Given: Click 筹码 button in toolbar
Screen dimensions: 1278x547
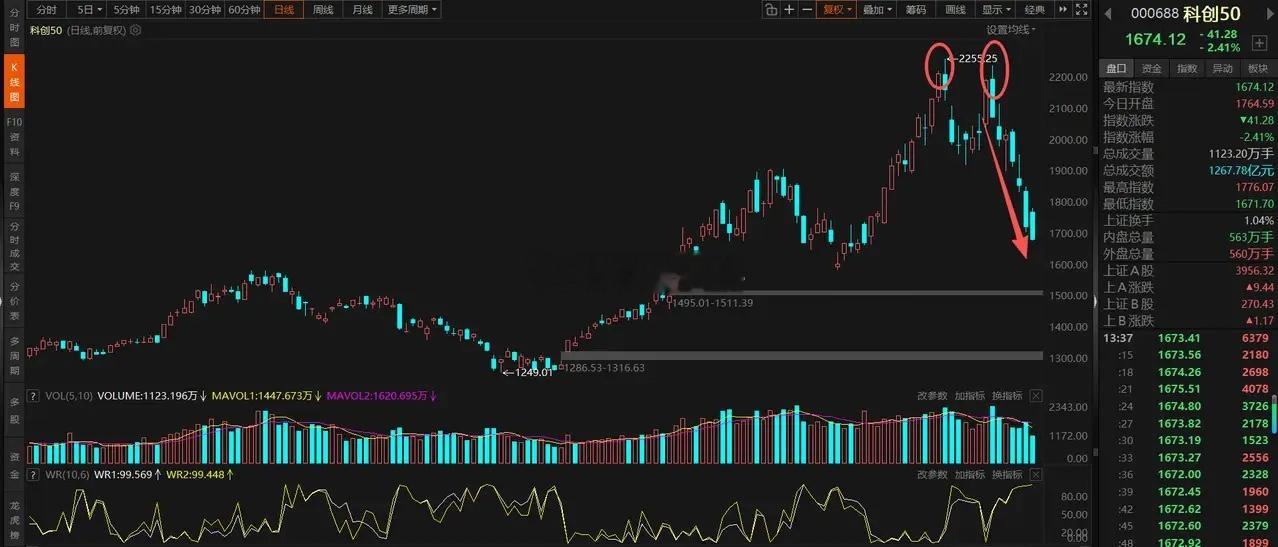Looking at the screenshot, I should click(x=915, y=9).
